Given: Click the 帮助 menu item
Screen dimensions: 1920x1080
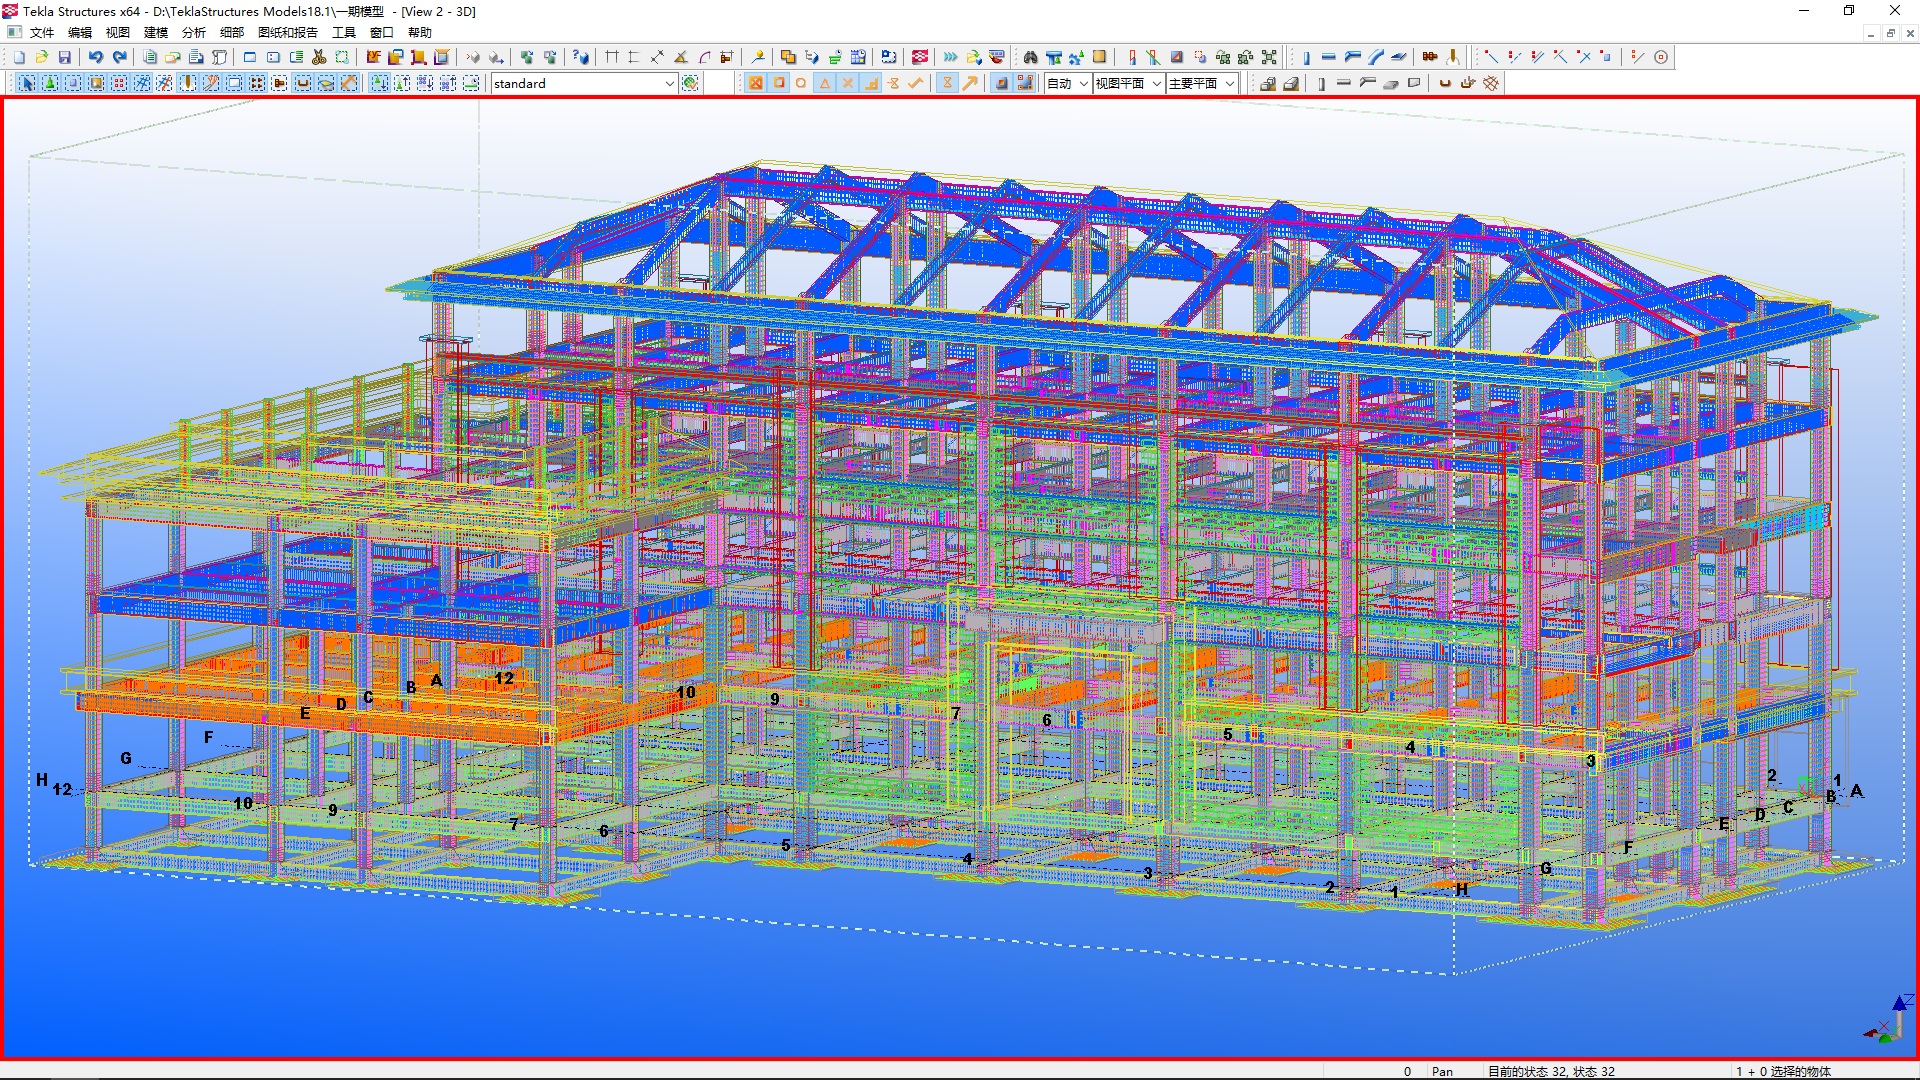Looking at the screenshot, I should coord(419,32).
